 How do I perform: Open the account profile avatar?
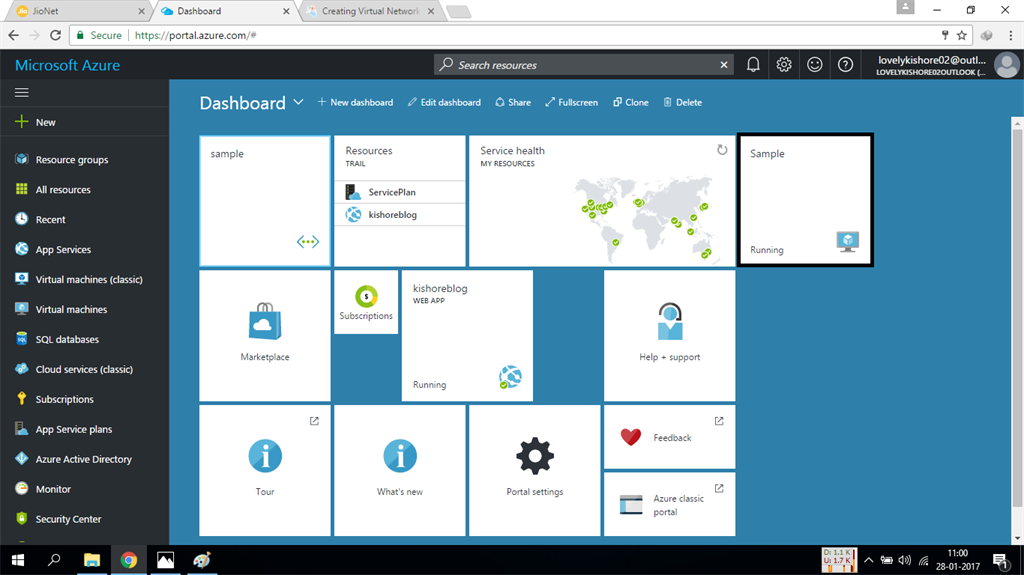[x=1006, y=65]
